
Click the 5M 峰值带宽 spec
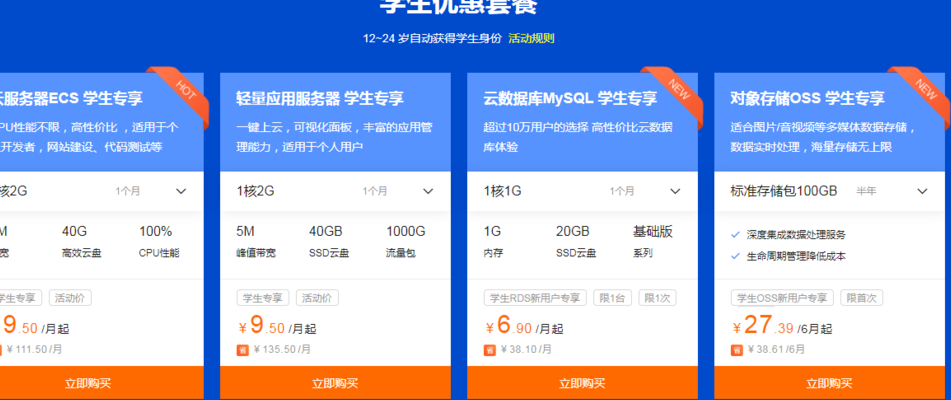255,242
